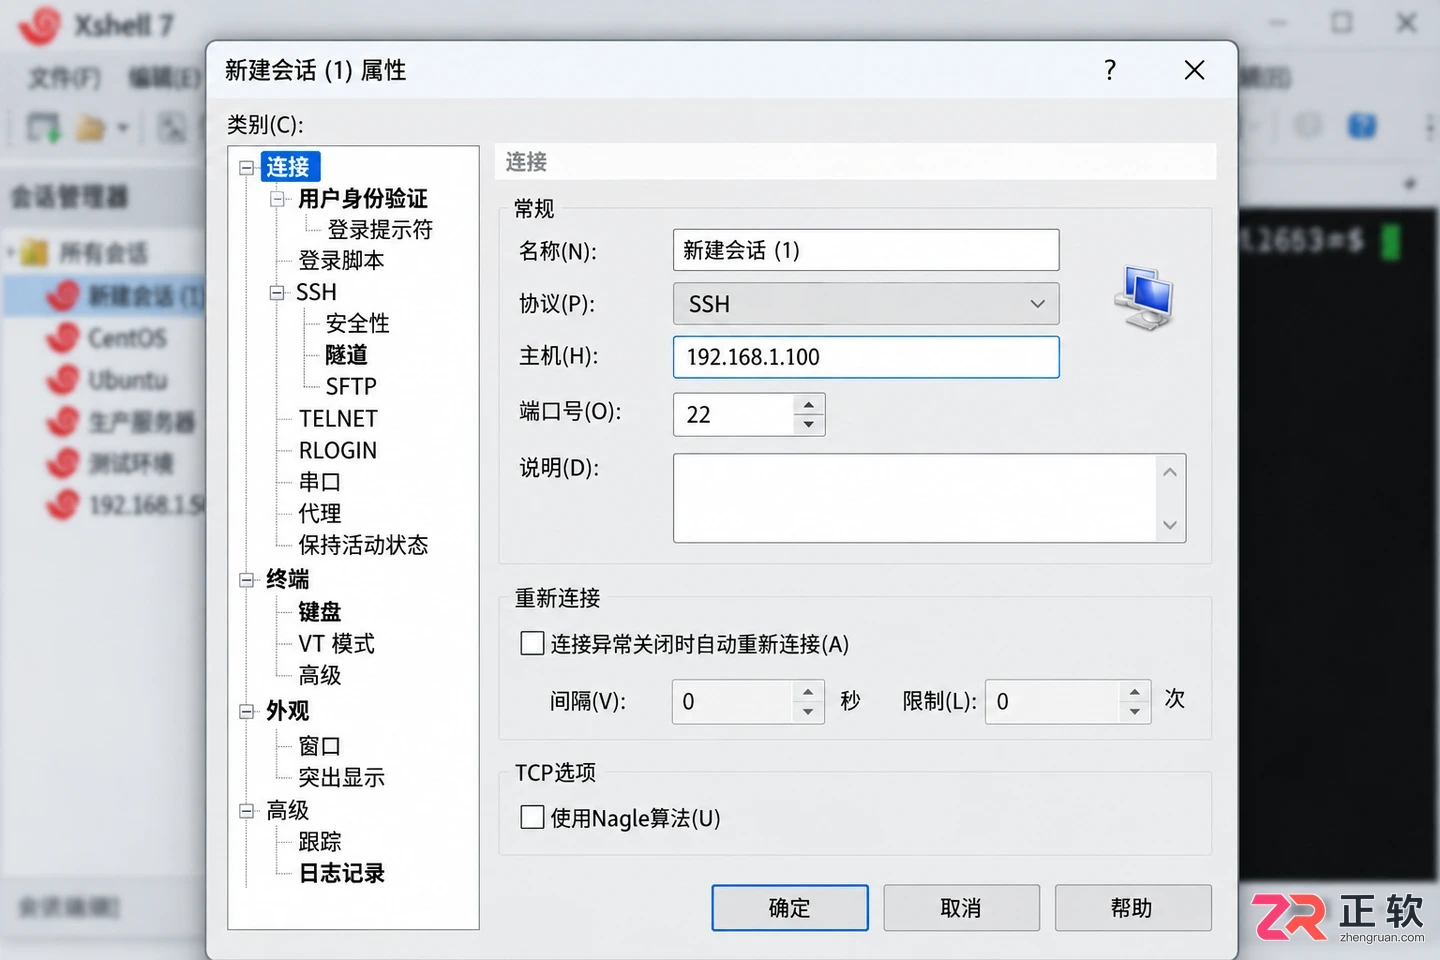Open 安全性 settings under SSH
This screenshot has width=1440, height=960.
[x=358, y=323]
